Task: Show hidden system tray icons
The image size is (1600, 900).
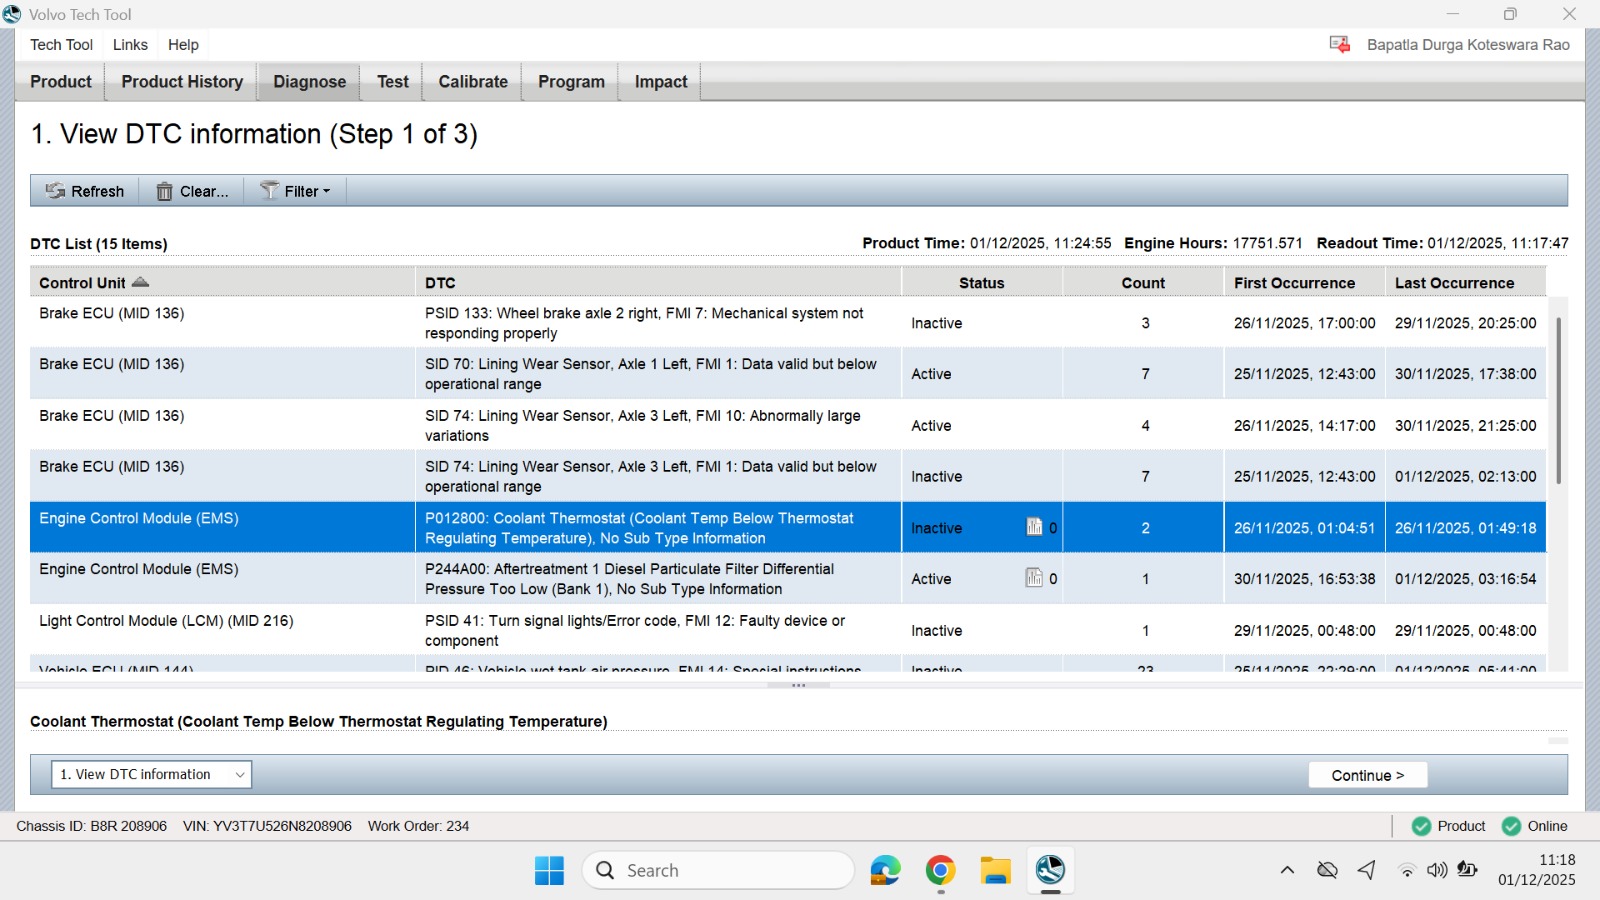Action: click(1287, 870)
